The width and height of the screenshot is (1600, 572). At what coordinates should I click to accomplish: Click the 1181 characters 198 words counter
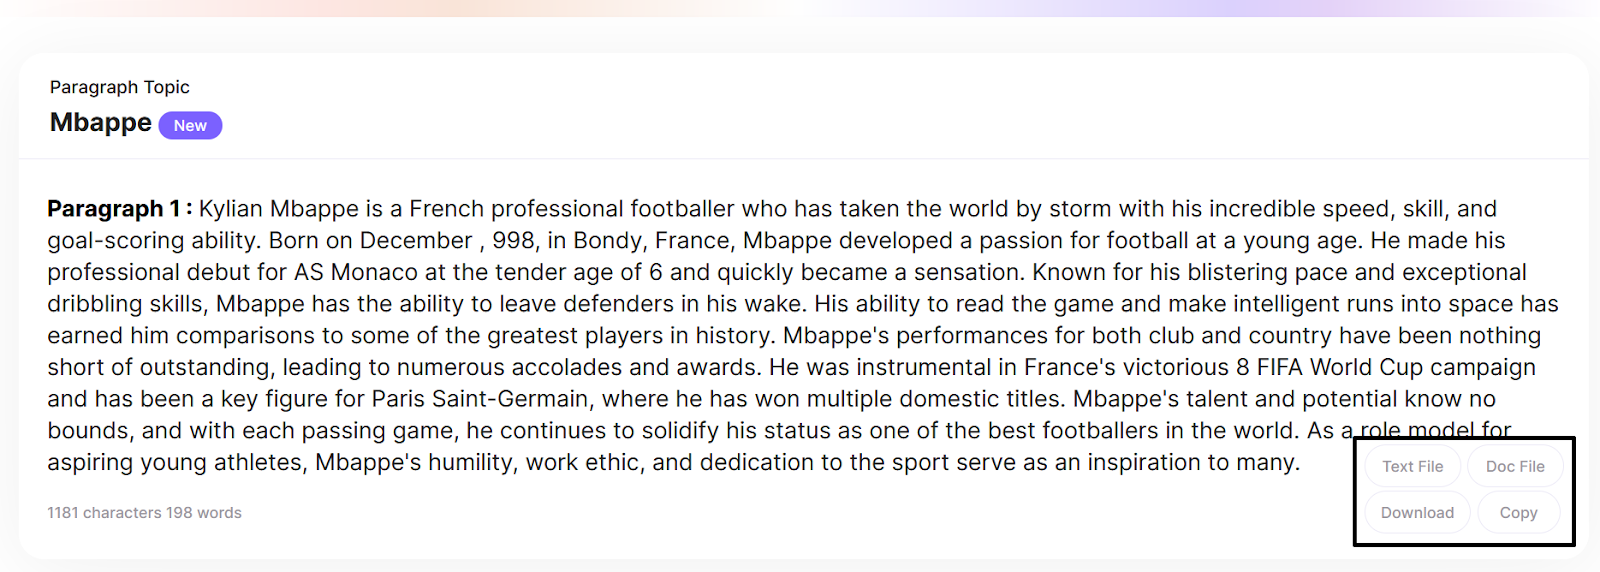click(144, 512)
